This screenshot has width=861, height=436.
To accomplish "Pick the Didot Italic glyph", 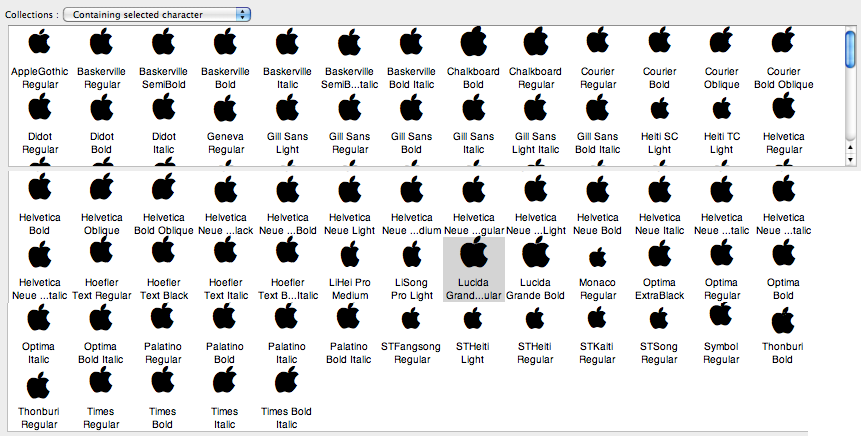I will point(163,108).
